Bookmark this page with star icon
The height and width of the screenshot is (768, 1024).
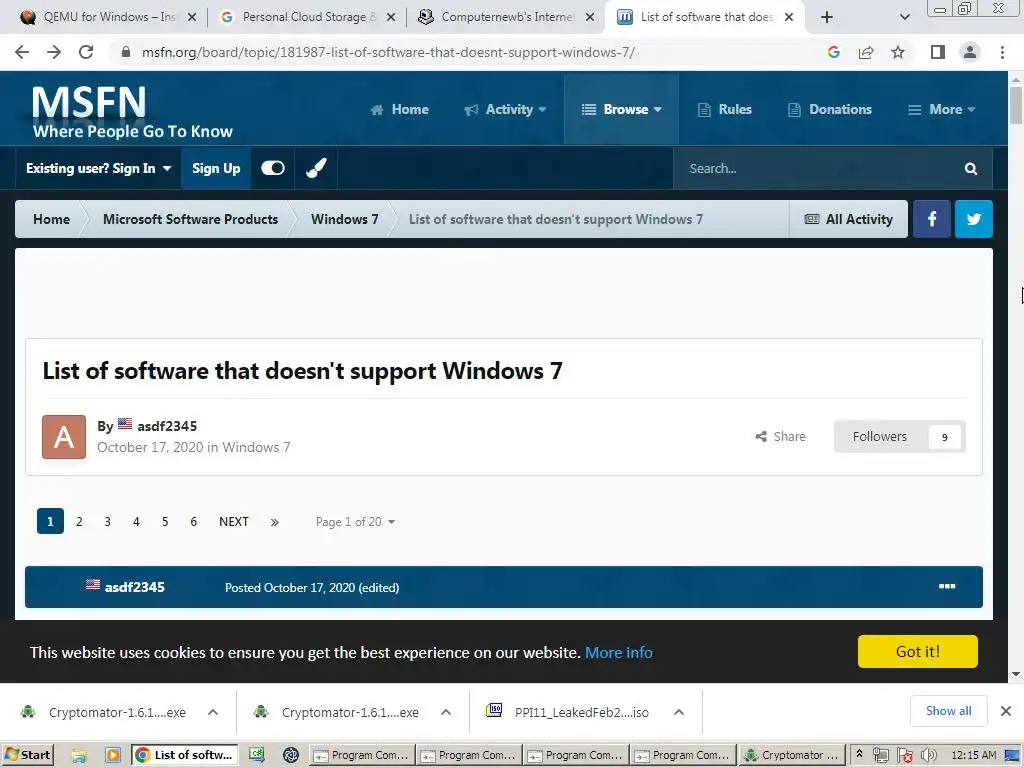point(898,52)
